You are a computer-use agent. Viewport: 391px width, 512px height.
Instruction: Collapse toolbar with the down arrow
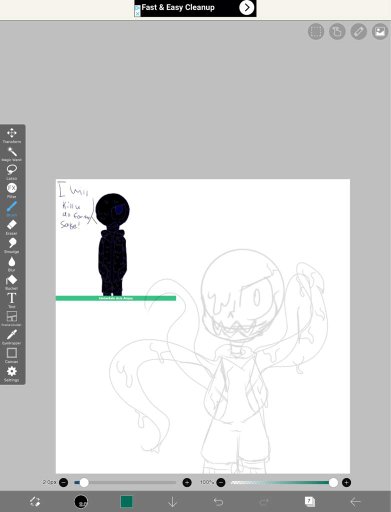pos(172,502)
